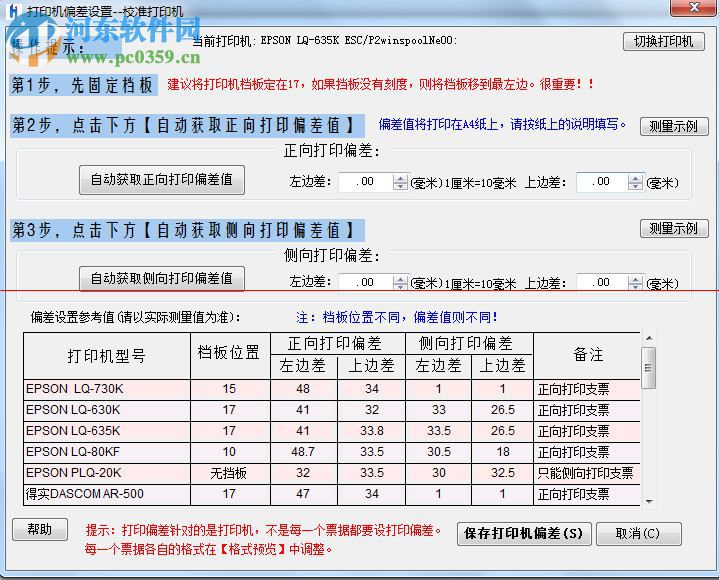Click the reference table scrollbar thumb
The height and width of the screenshot is (580, 719).
[x=649, y=368]
